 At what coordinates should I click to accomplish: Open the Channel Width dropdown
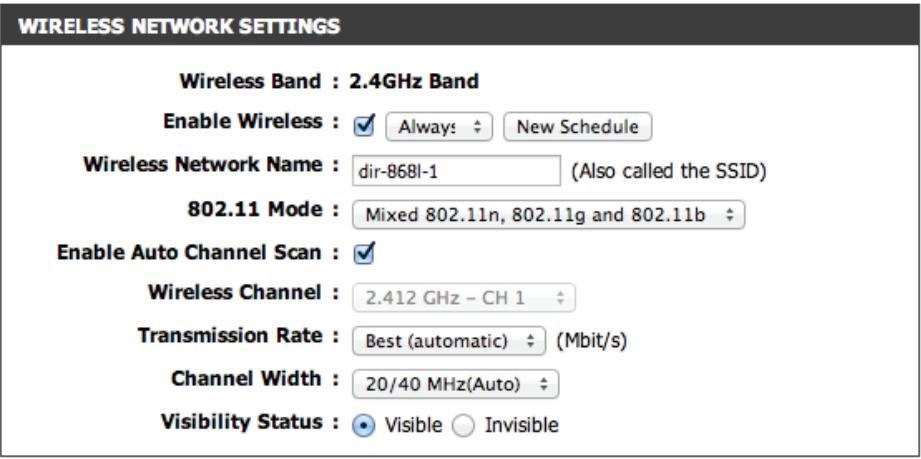pos(455,384)
